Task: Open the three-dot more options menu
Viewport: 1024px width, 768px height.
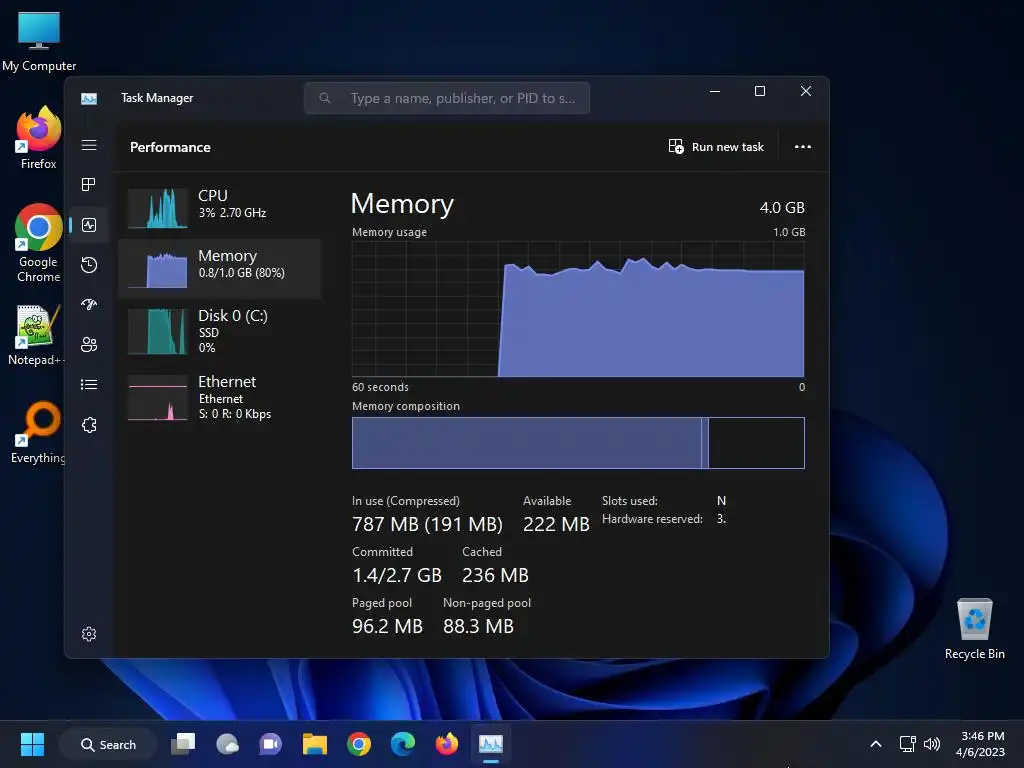Action: (803, 147)
